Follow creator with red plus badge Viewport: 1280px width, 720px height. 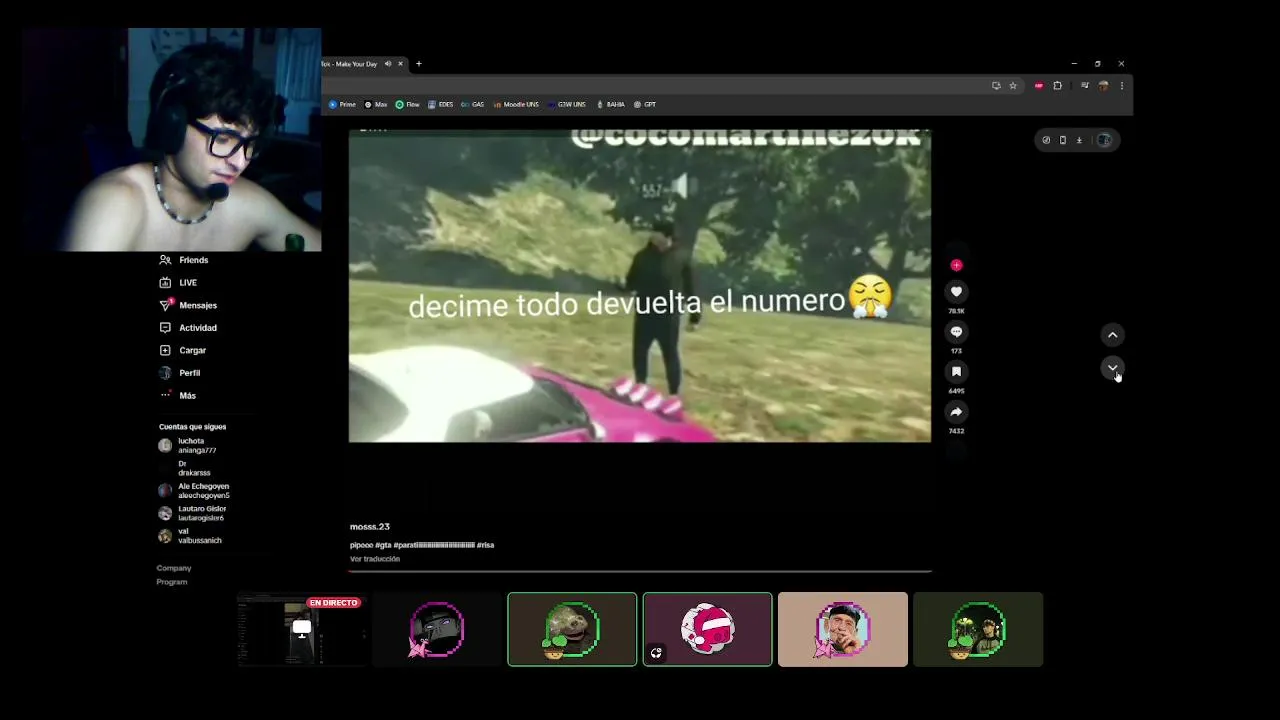956,265
